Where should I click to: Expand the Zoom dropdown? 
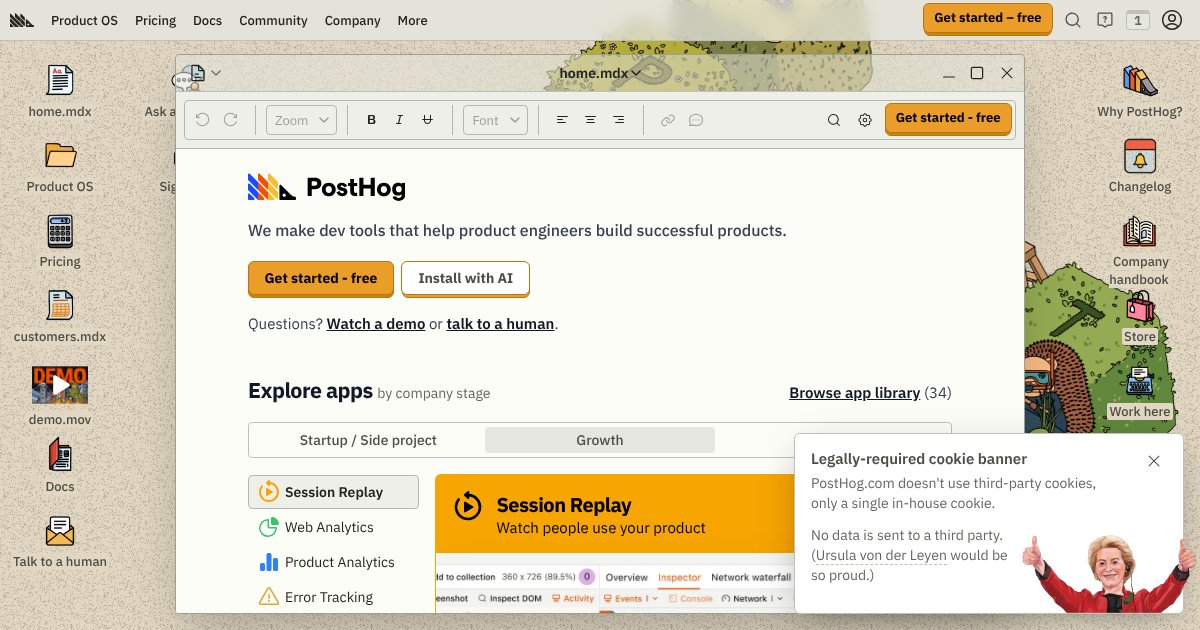(x=302, y=120)
